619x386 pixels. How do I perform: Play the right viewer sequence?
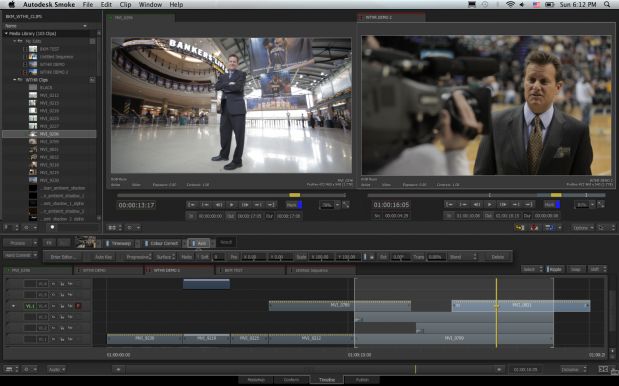(490, 204)
